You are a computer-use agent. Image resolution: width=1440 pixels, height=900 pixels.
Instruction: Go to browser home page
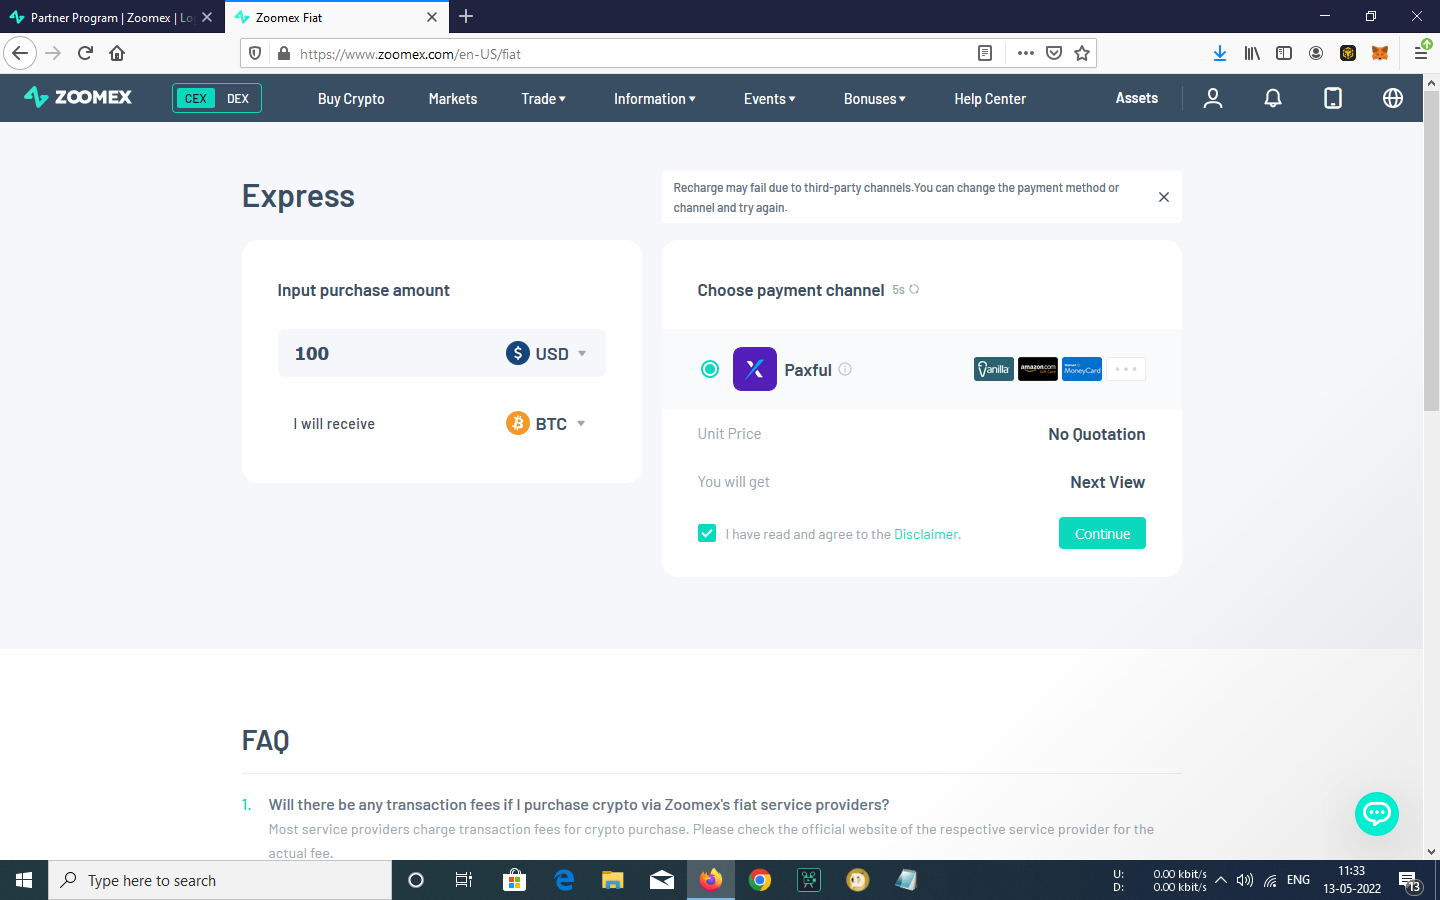117,53
